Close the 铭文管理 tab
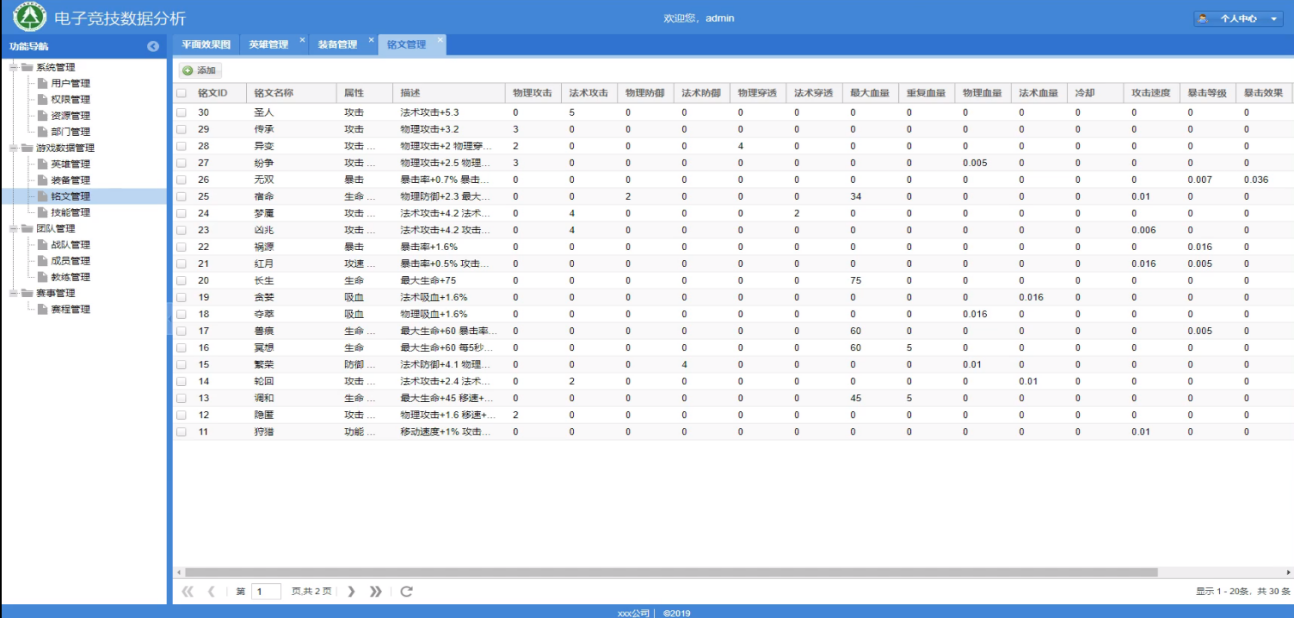The image size is (1294, 618). 440,40
